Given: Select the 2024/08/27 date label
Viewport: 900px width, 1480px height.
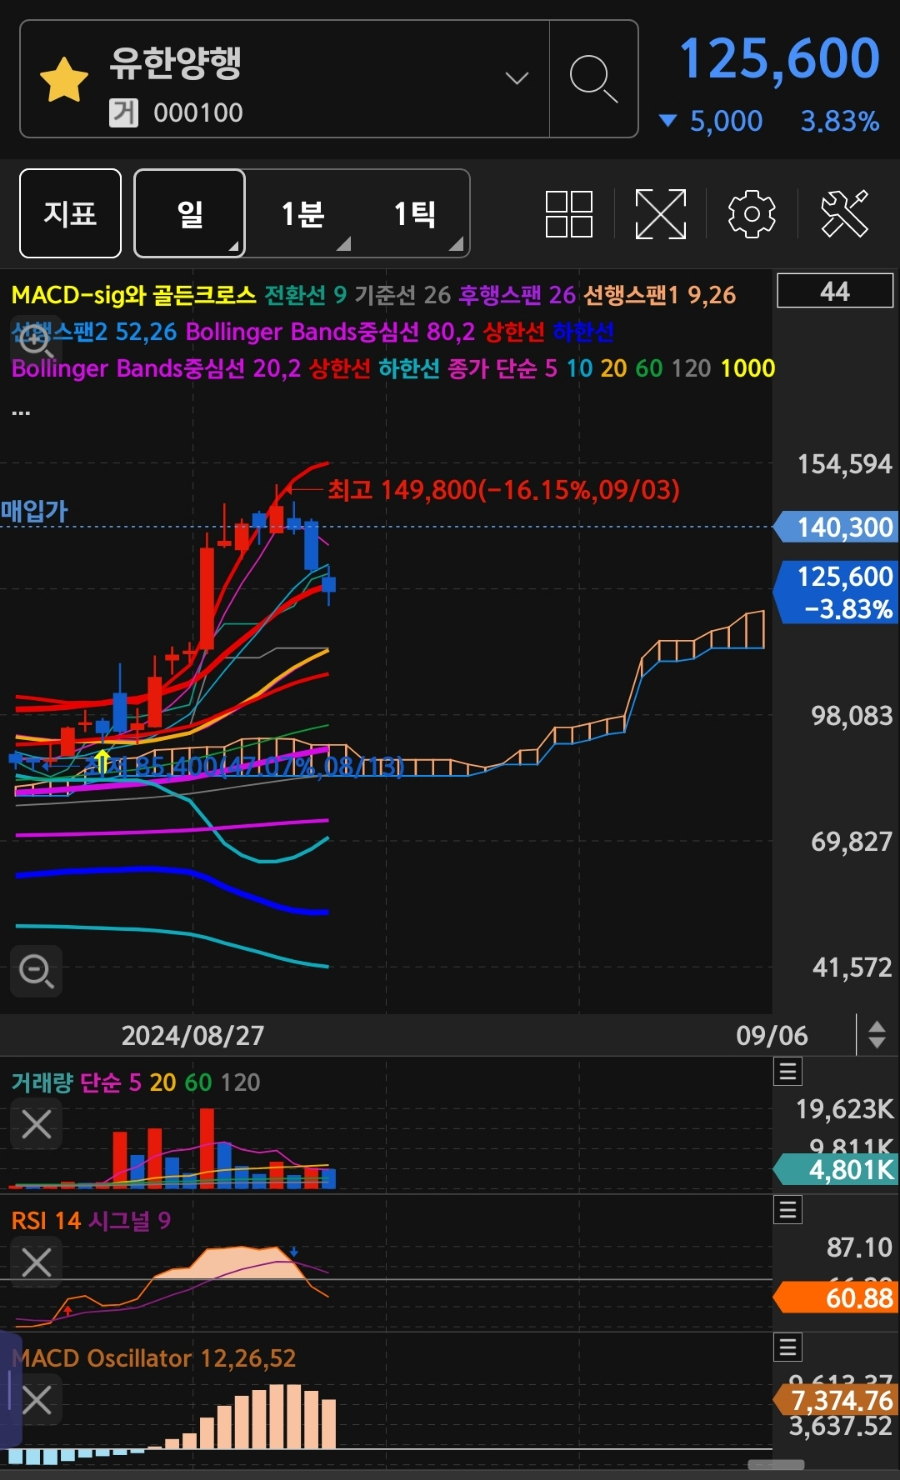Looking at the screenshot, I should coord(193,1035).
